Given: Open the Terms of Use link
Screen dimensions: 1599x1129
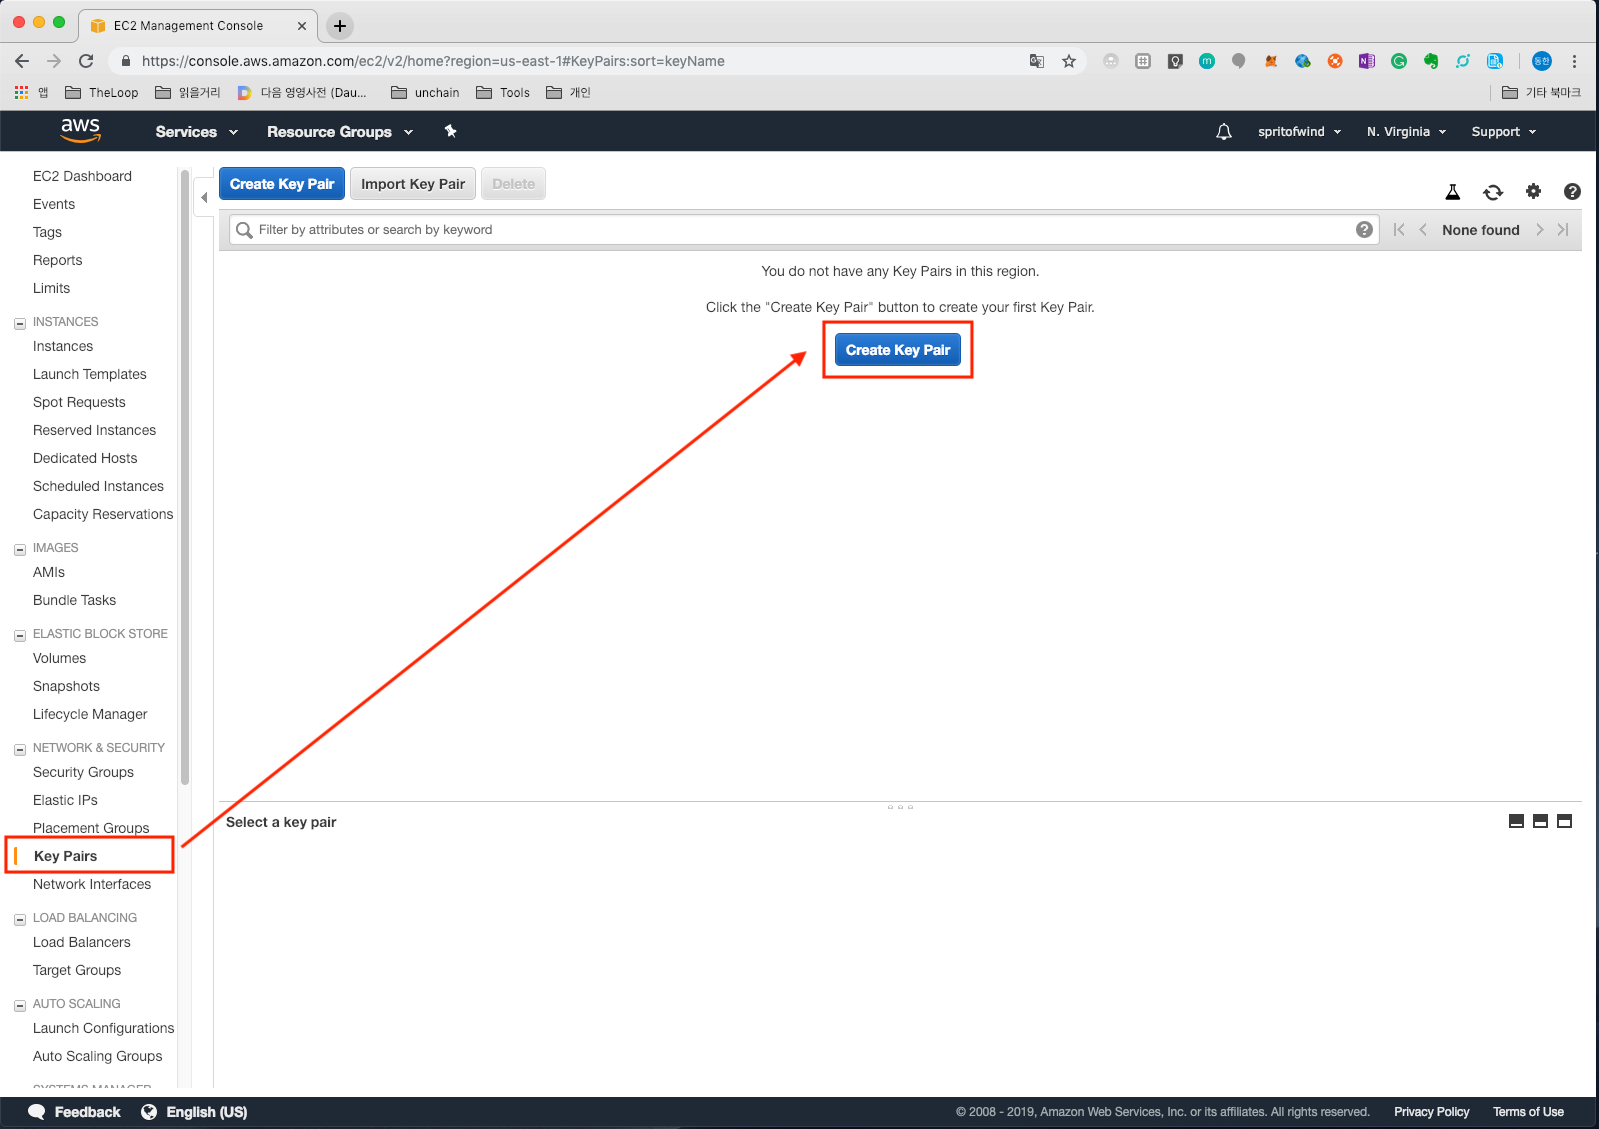Looking at the screenshot, I should (x=1528, y=1112).
